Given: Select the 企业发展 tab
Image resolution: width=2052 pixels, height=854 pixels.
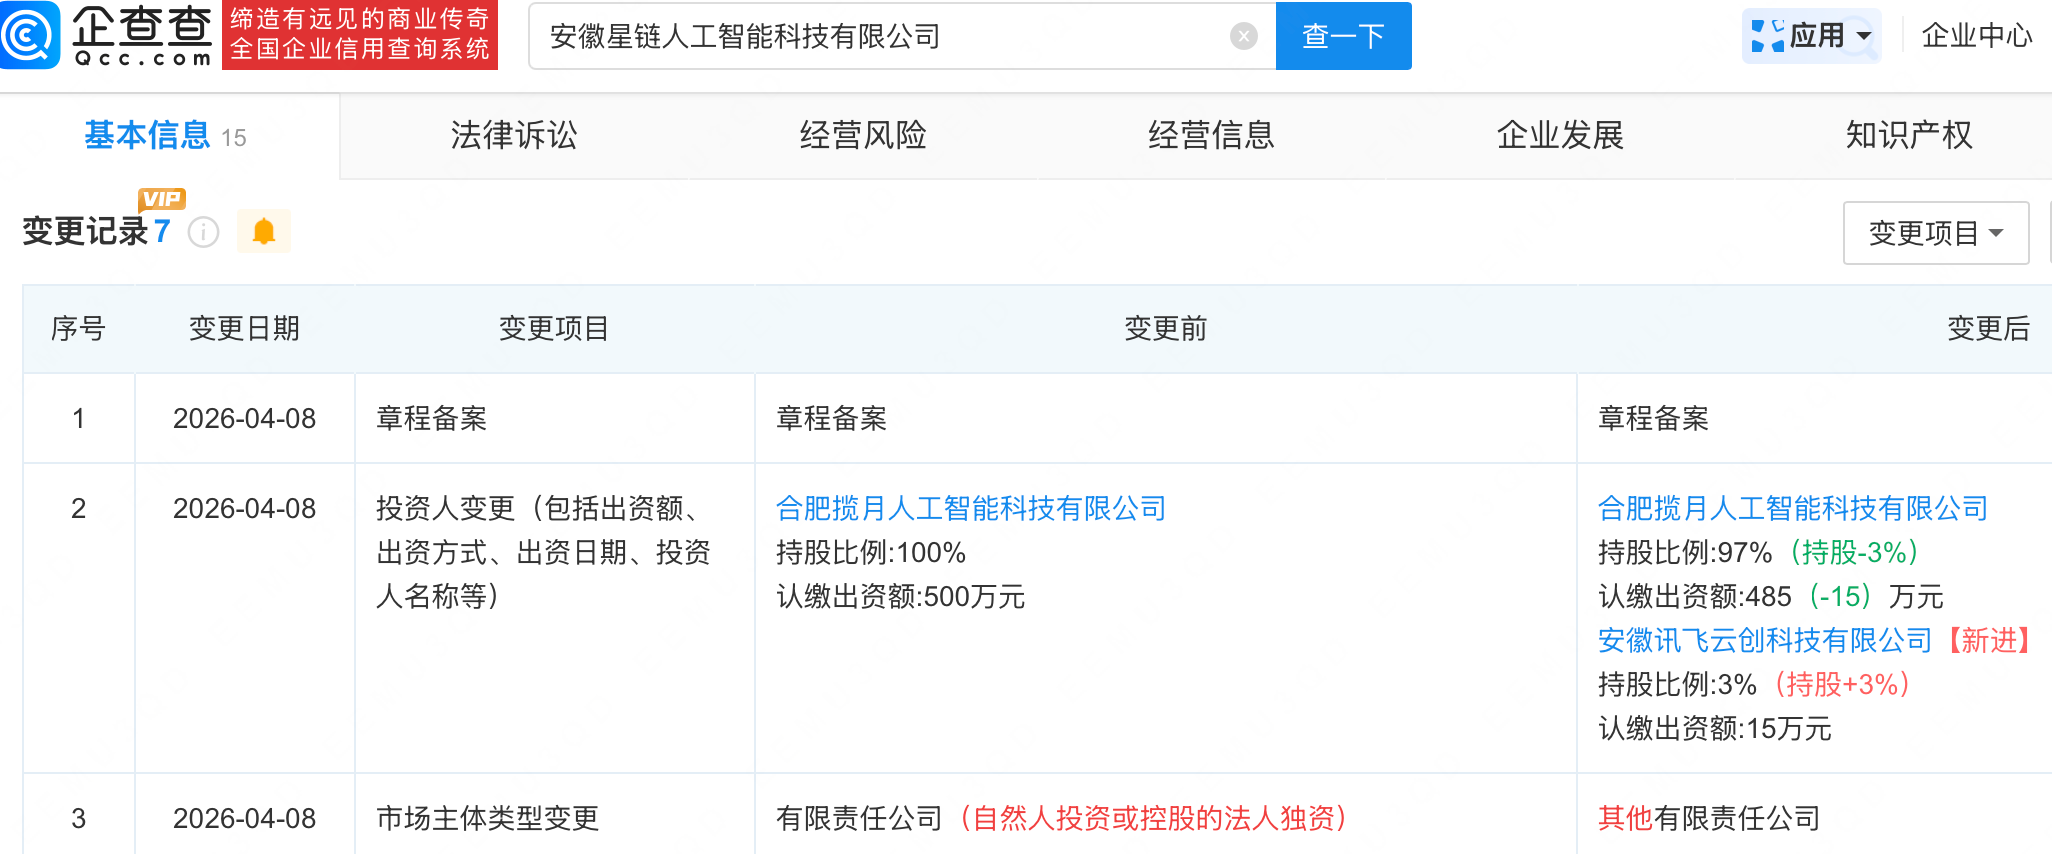Looking at the screenshot, I should (x=1560, y=135).
